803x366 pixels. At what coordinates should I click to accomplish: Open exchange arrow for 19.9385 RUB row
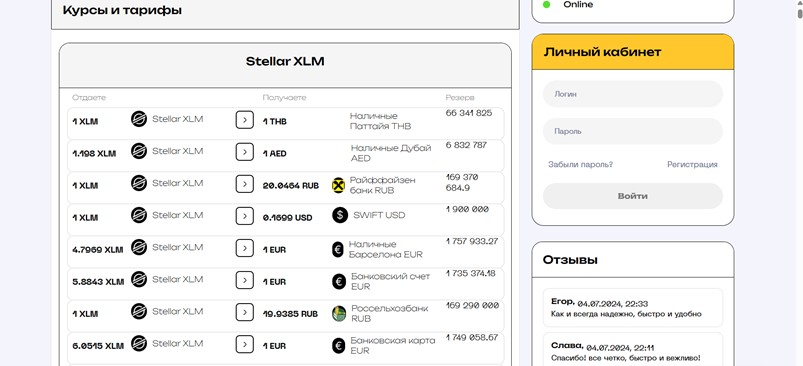coord(245,312)
